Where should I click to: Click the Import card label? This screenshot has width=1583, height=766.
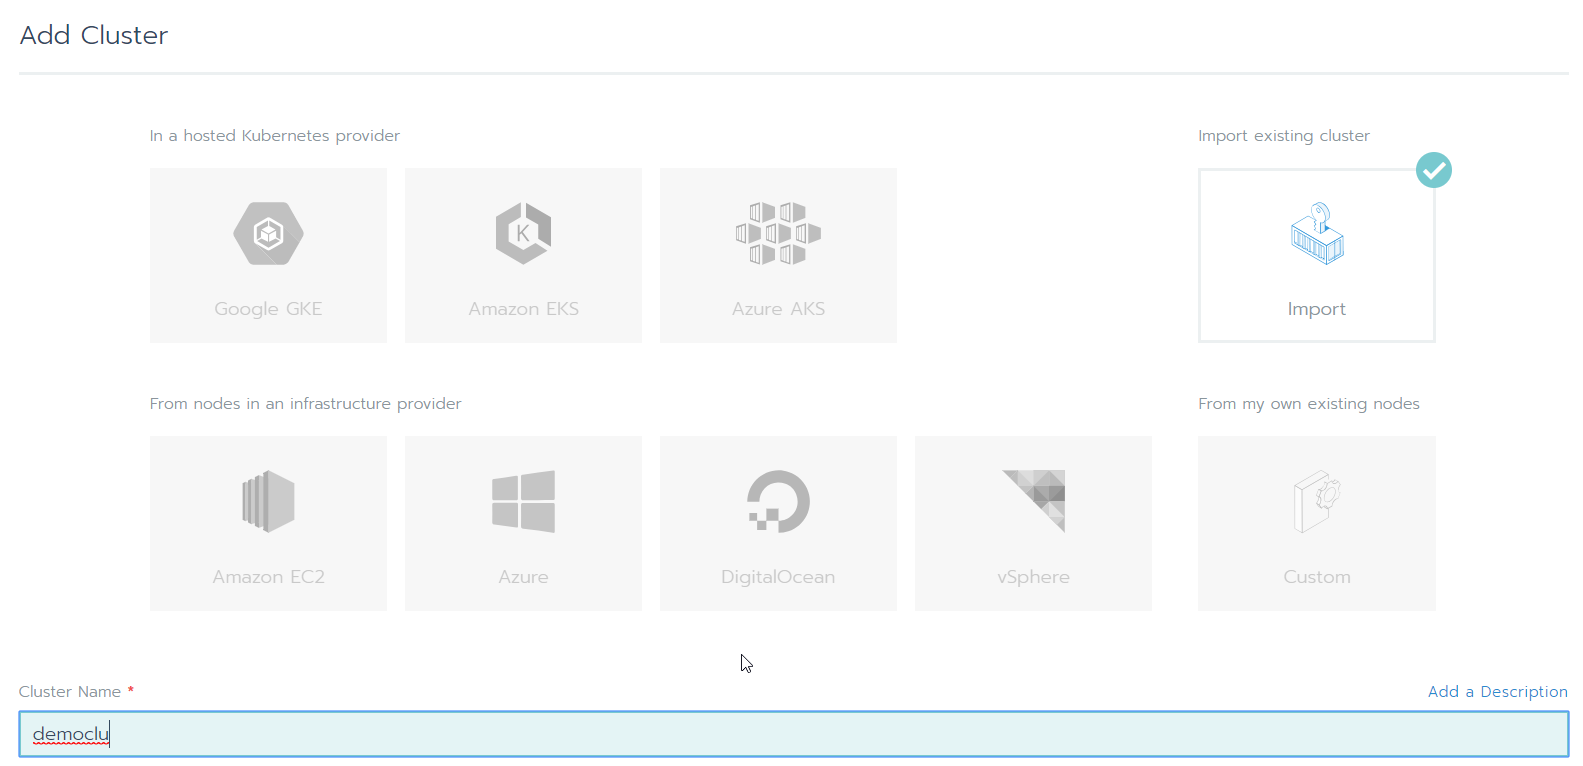(1317, 309)
